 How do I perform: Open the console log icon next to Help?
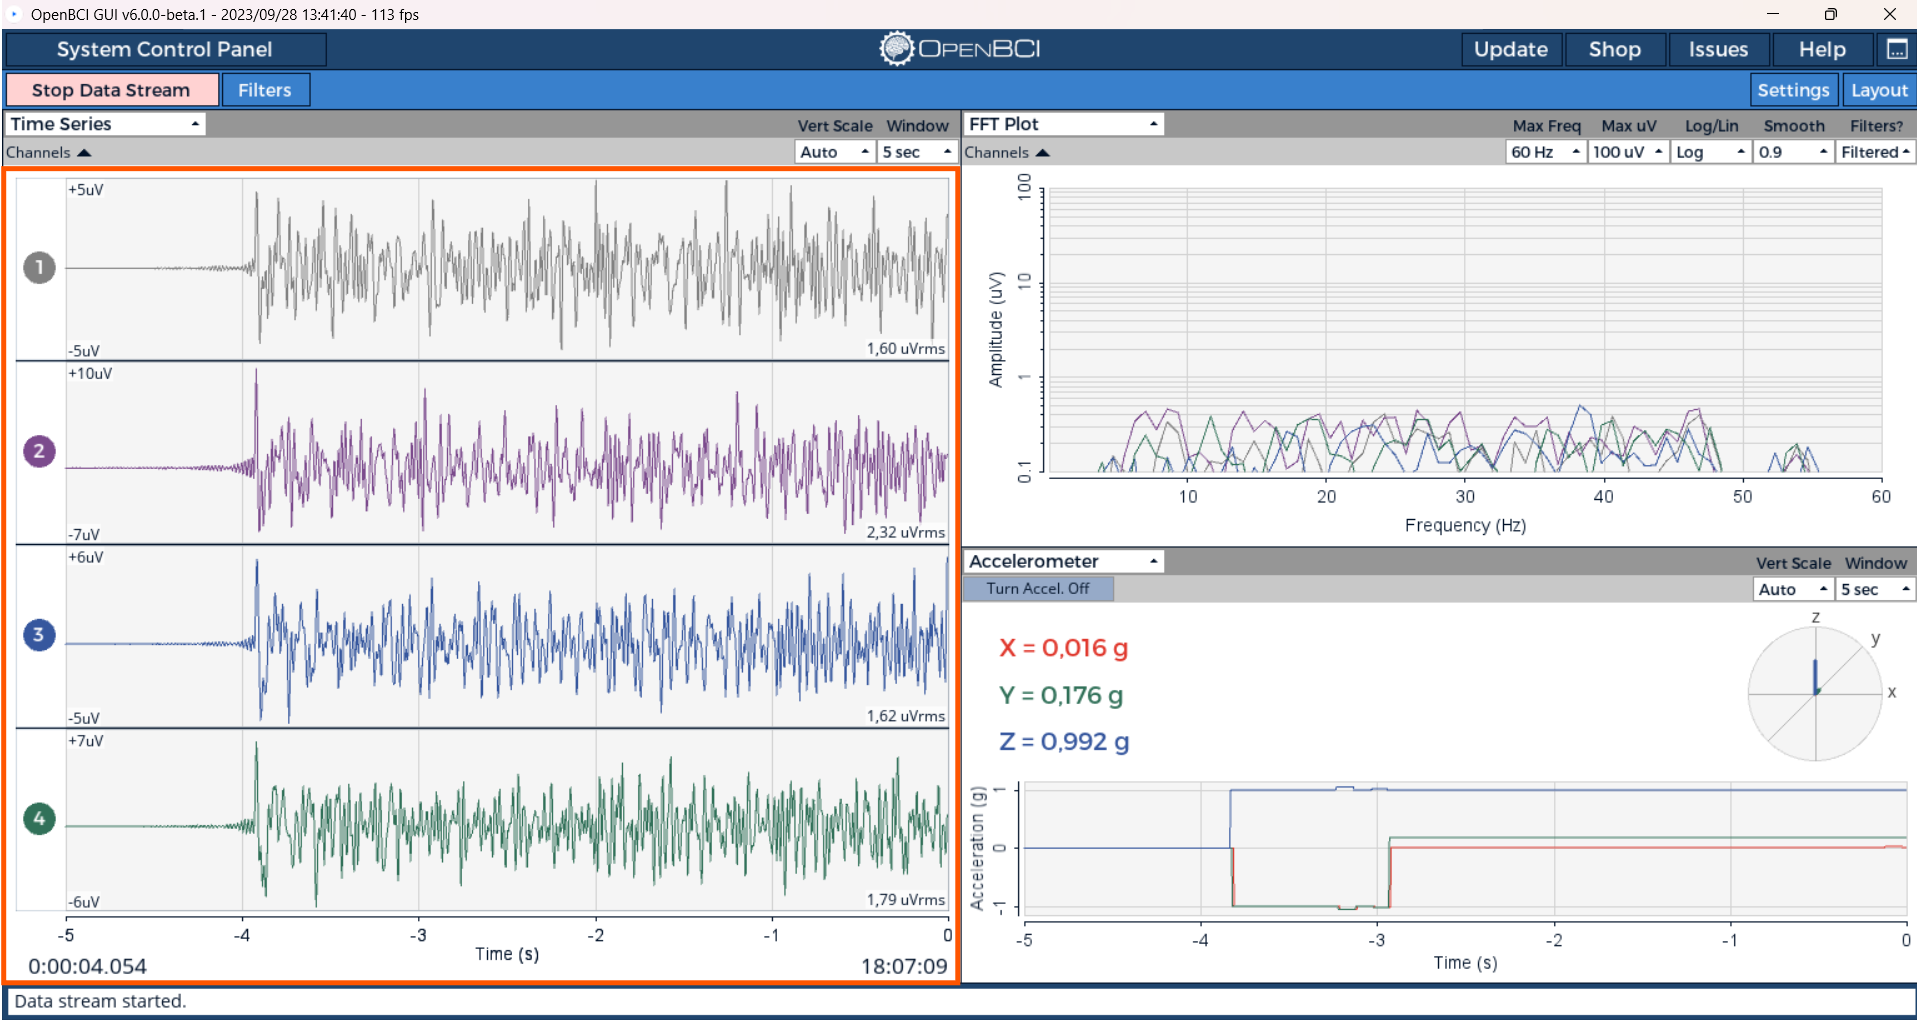[1896, 49]
